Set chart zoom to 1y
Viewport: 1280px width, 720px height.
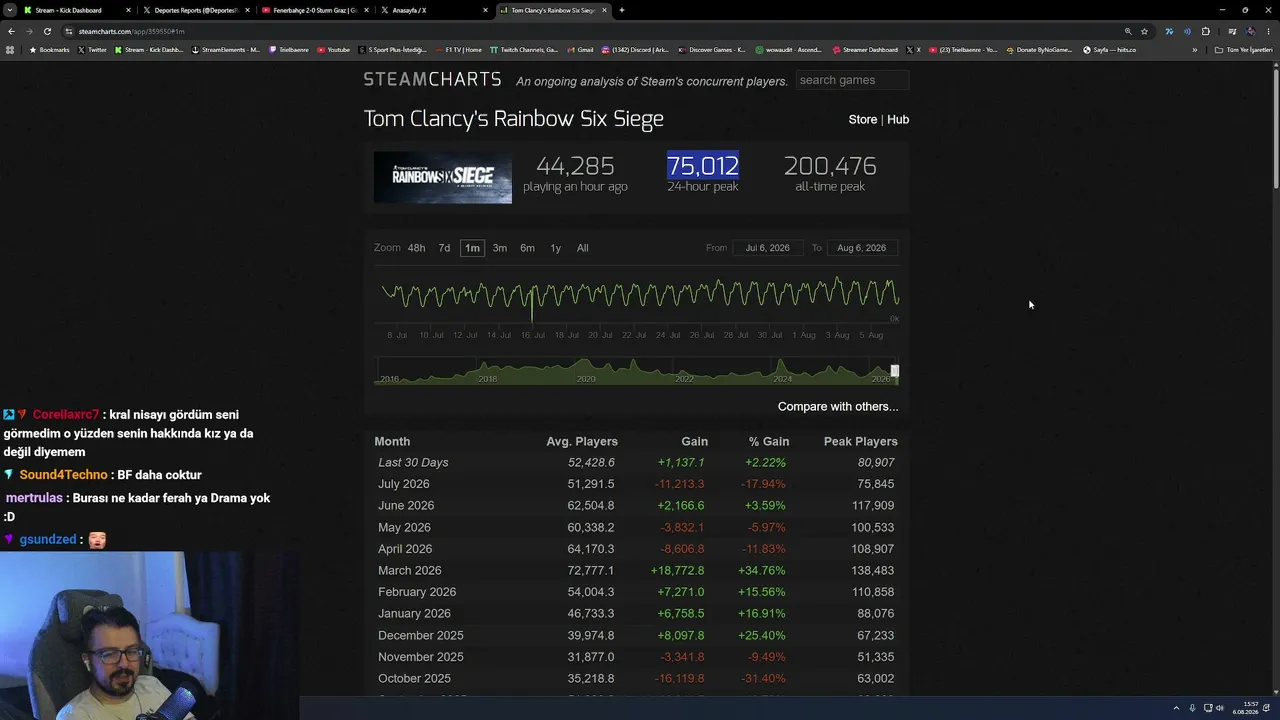pos(555,248)
